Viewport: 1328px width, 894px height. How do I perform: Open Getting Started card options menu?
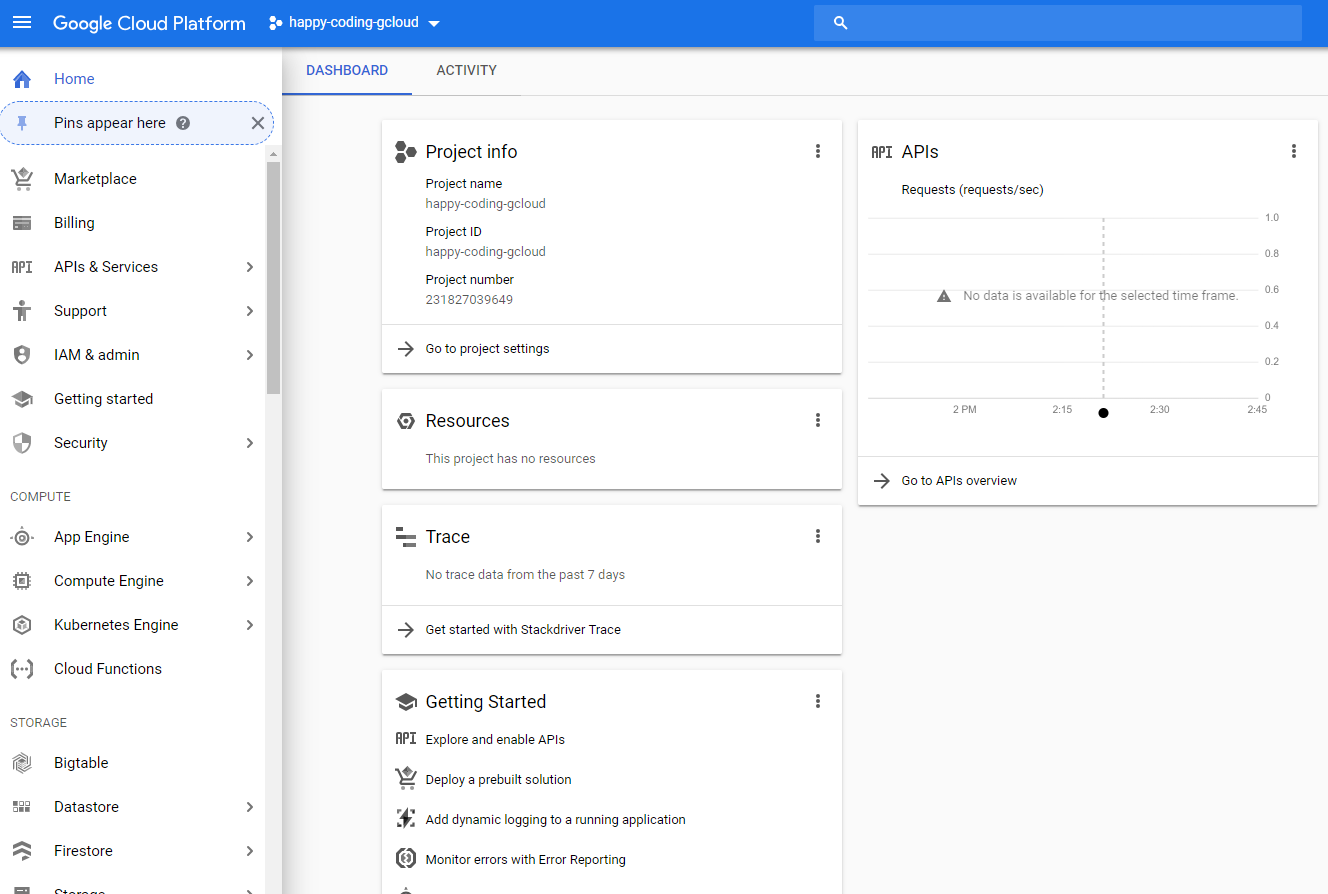point(818,701)
